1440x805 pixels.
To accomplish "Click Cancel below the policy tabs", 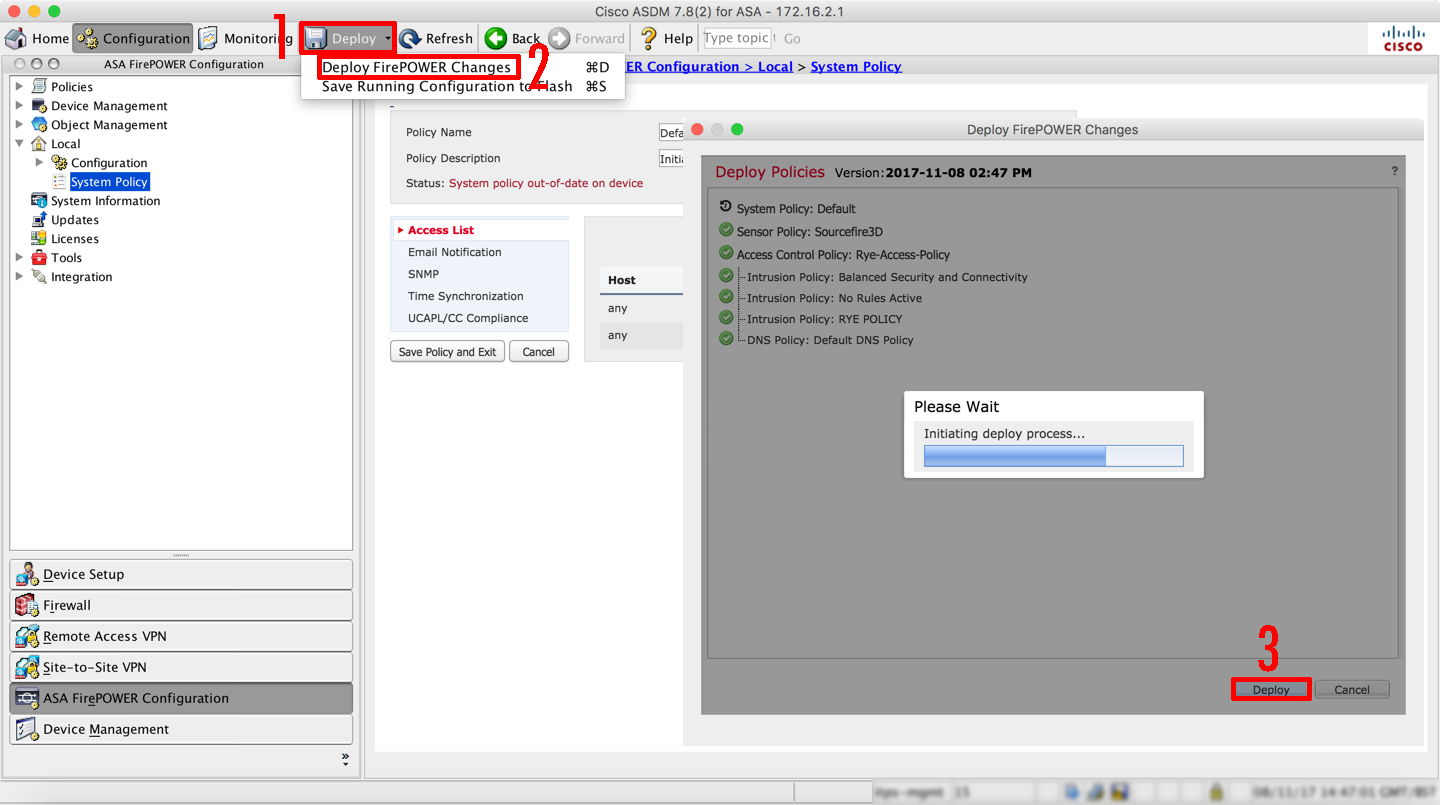I will 539,352.
